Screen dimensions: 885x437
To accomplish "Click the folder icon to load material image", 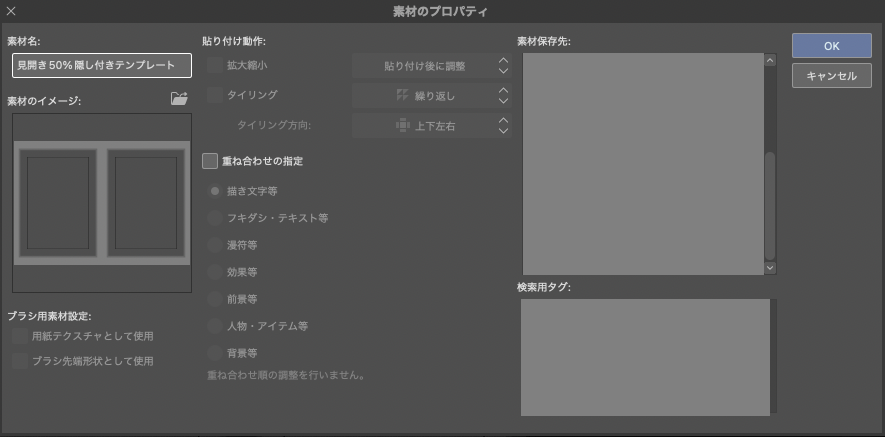I will point(179,99).
